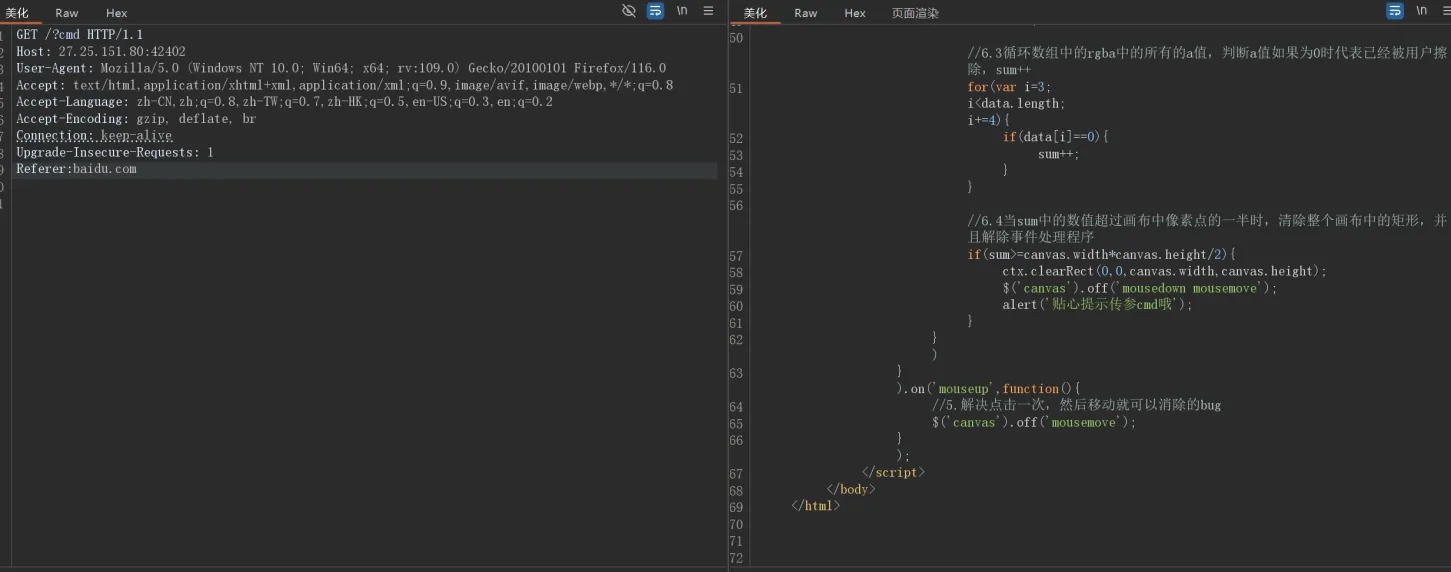The height and width of the screenshot is (572, 1451).
Task: Toggle line wrap icon in response pane
Action: pos(1395,11)
